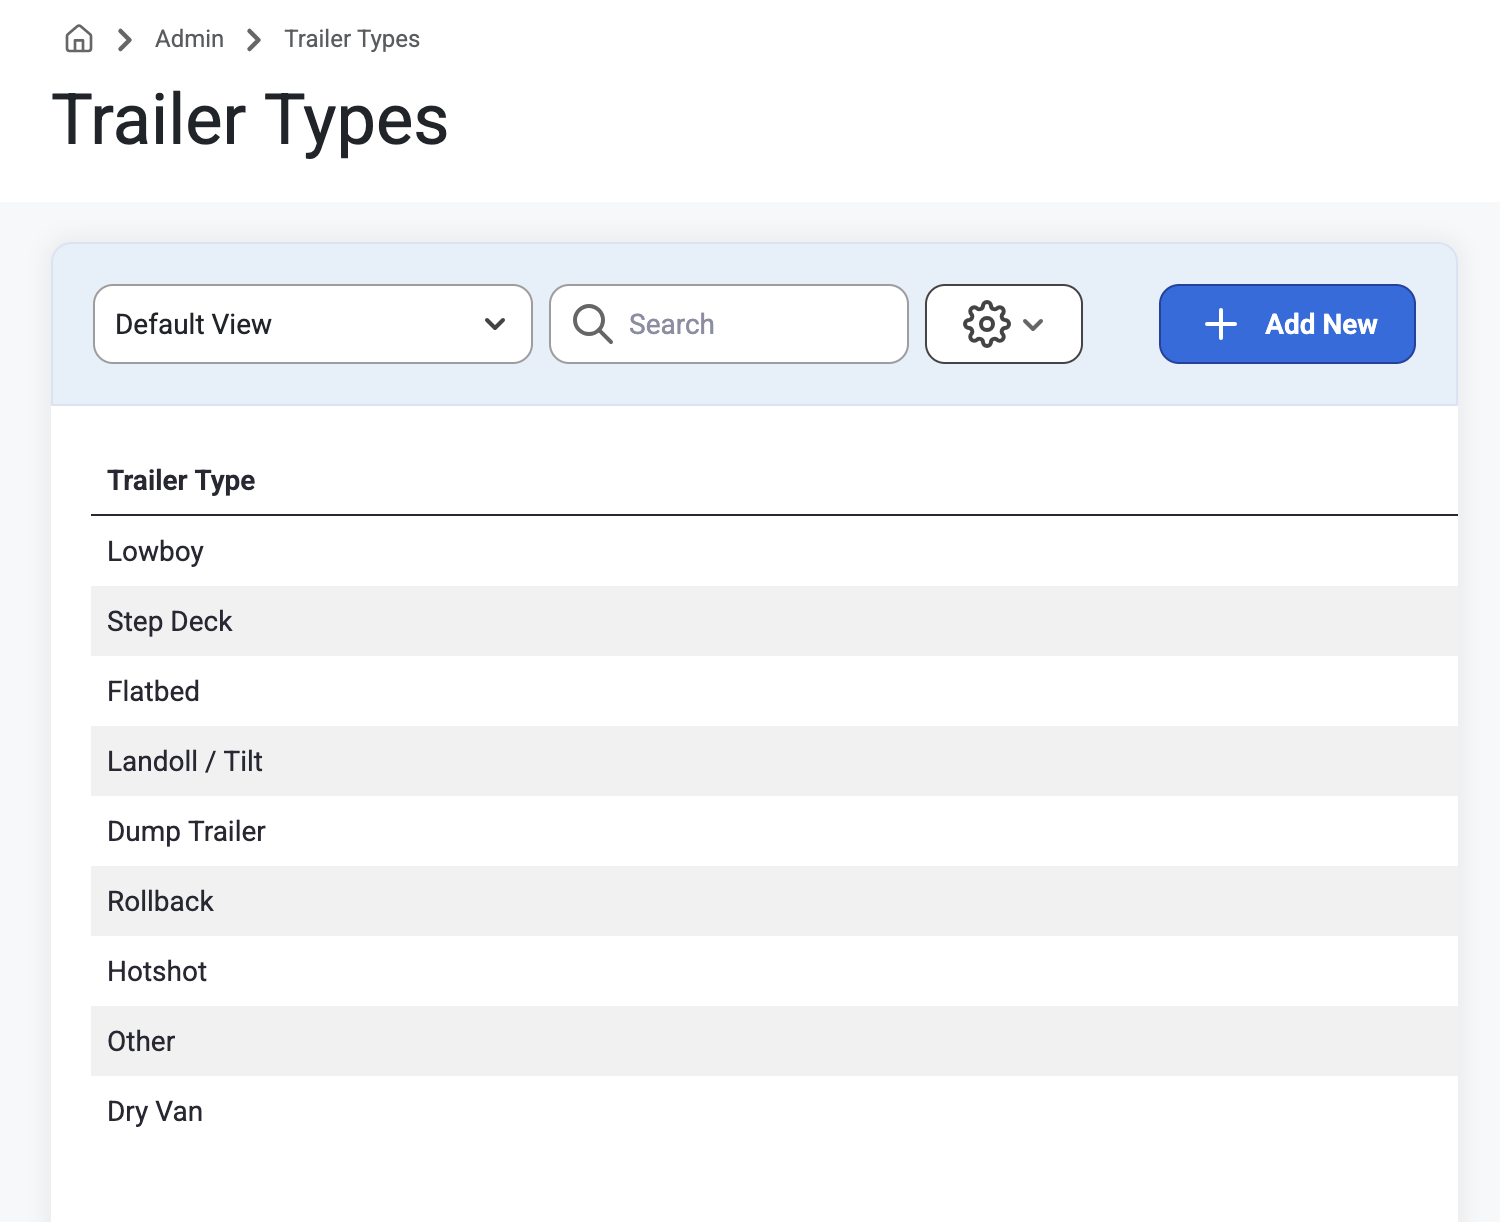
Task: Click the magnifying glass search icon
Action: [592, 324]
